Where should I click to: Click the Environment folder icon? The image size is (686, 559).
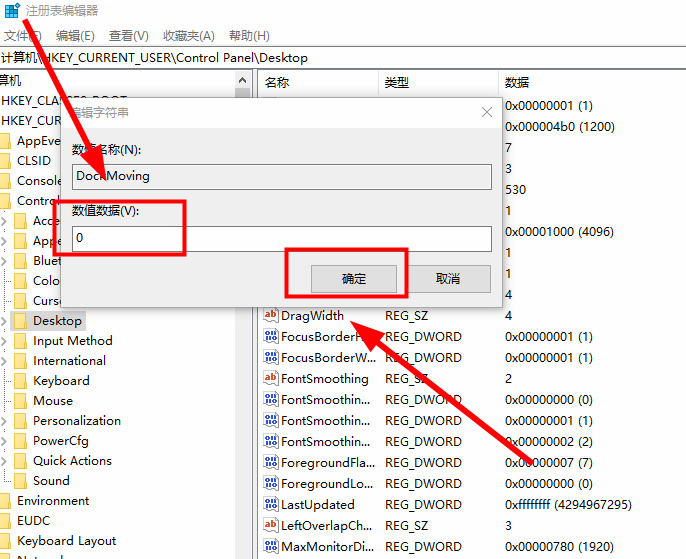coord(6,501)
